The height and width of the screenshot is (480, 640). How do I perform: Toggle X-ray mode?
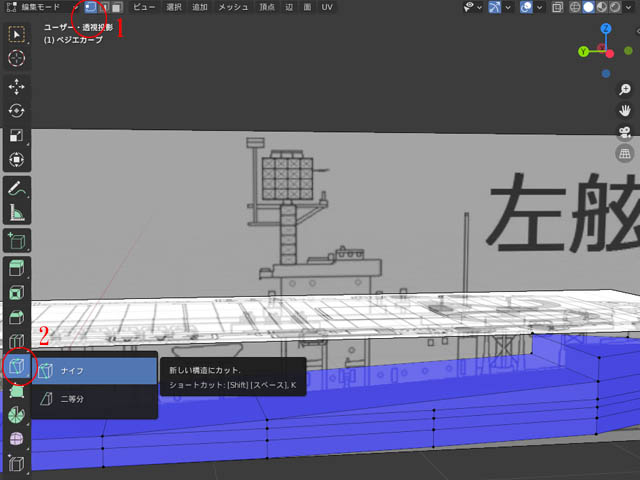tap(557, 7)
